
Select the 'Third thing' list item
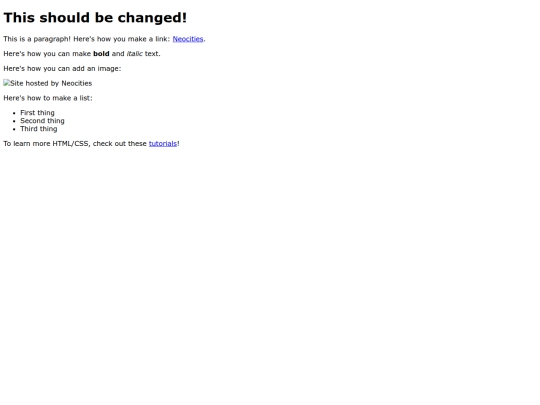coord(39,129)
